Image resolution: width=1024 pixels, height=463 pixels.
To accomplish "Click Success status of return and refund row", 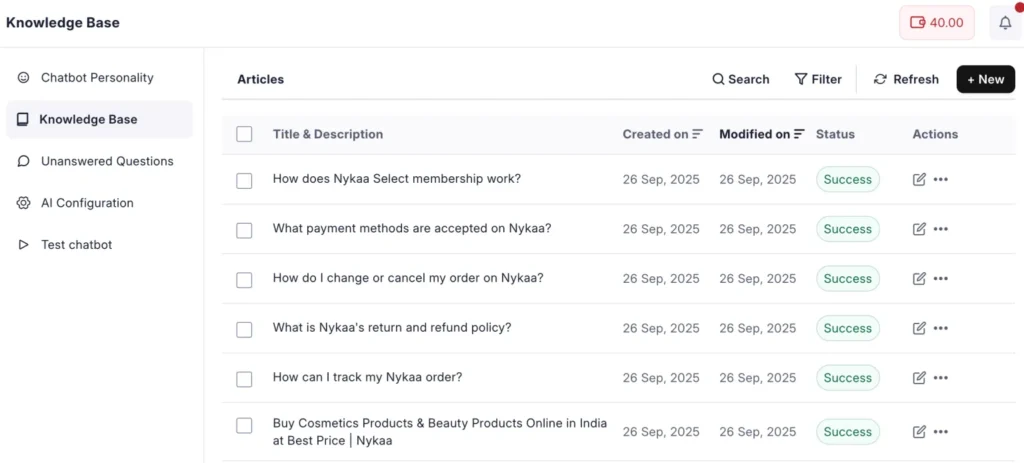I will 848,328.
